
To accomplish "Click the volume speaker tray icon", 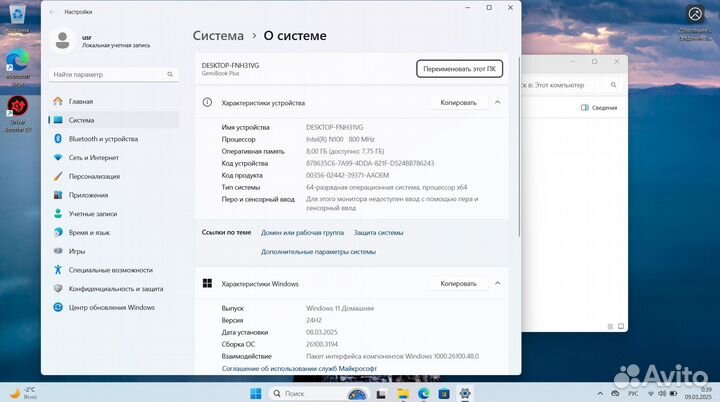I will [662, 394].
